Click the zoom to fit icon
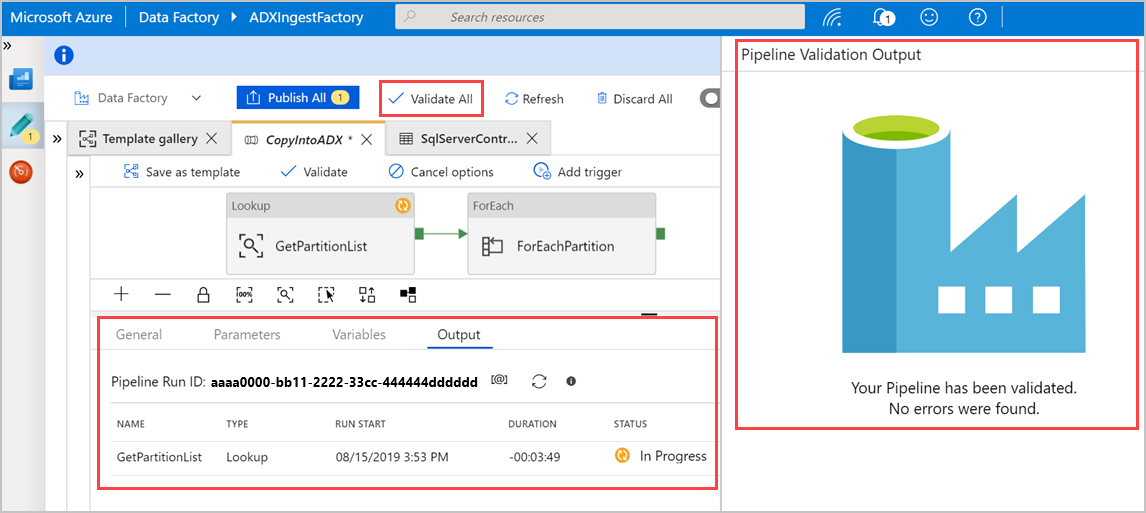The width and height of the screenshot is (1146, 513). tap(285, 294)
